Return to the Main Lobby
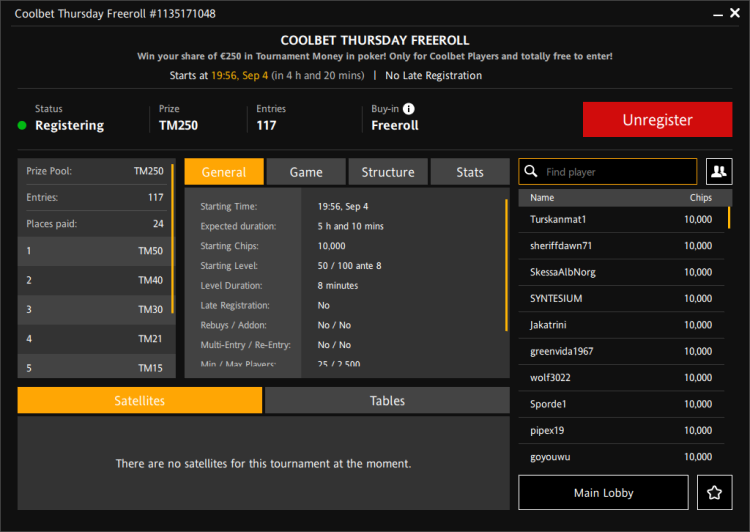The width and height of the screenshot is (750, 532). point(603,492)
